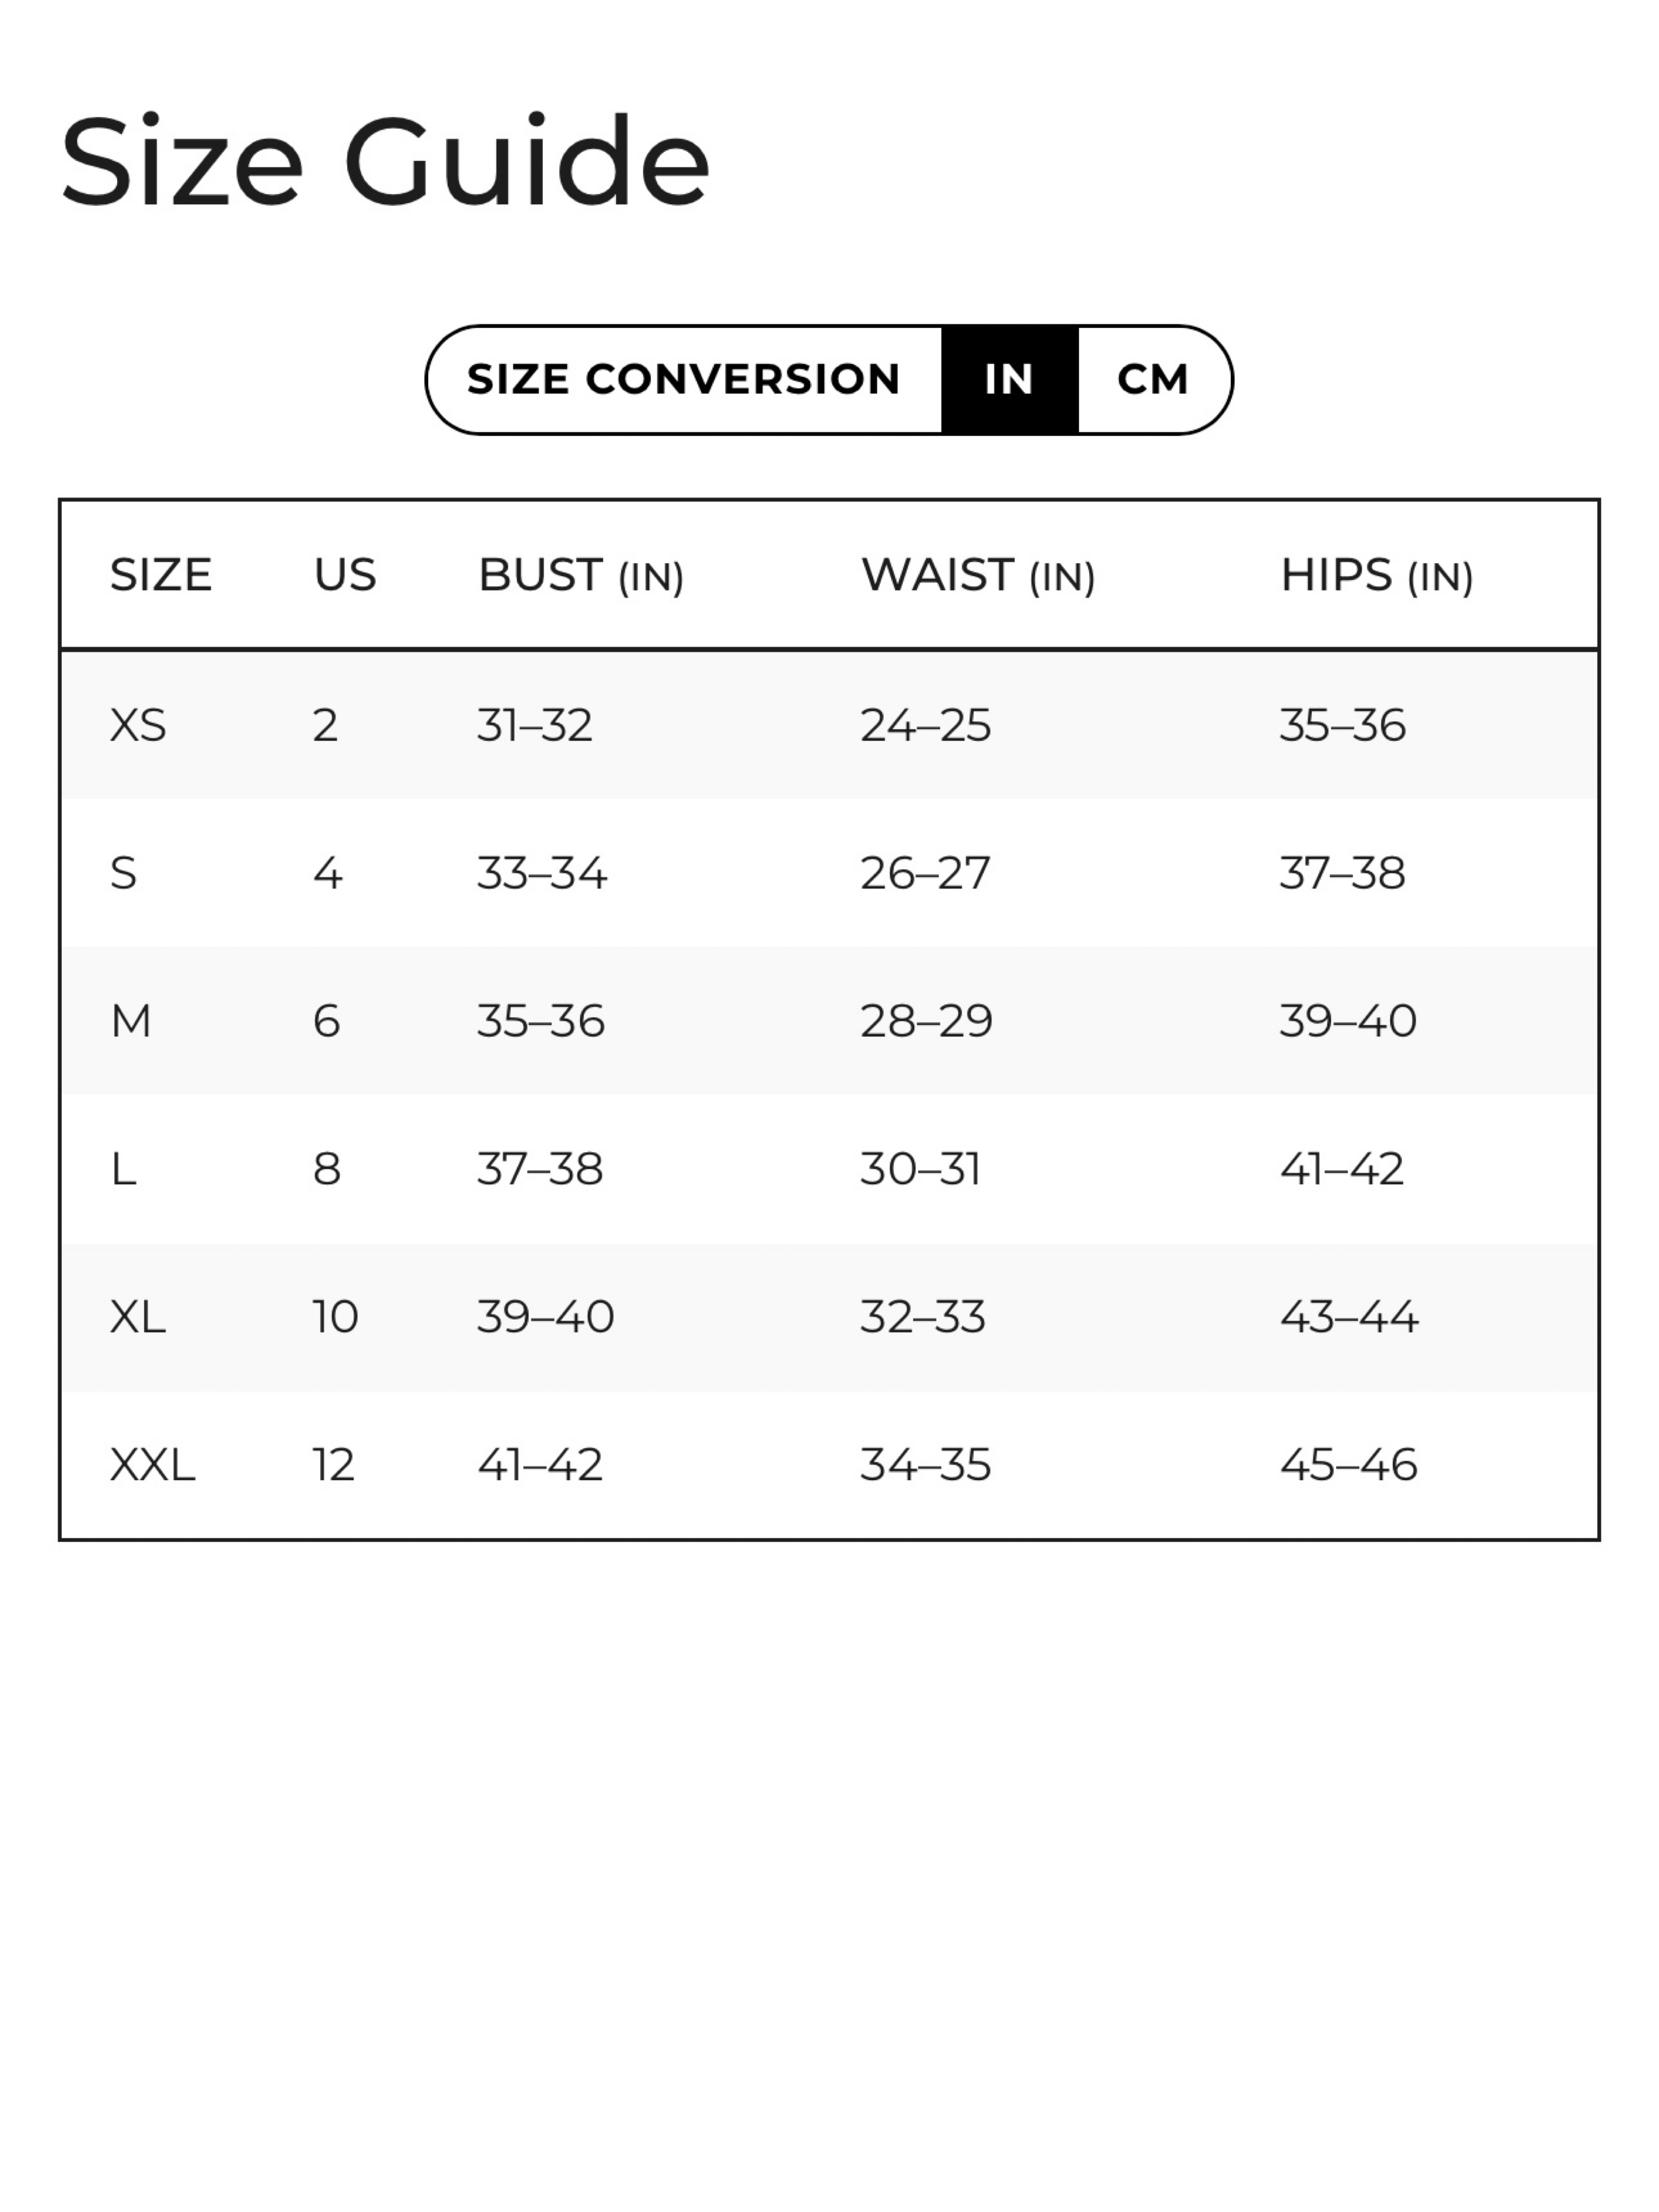Select hips value 45–46 in XXL row

pyautogui.click(x=1349, y=1465)
